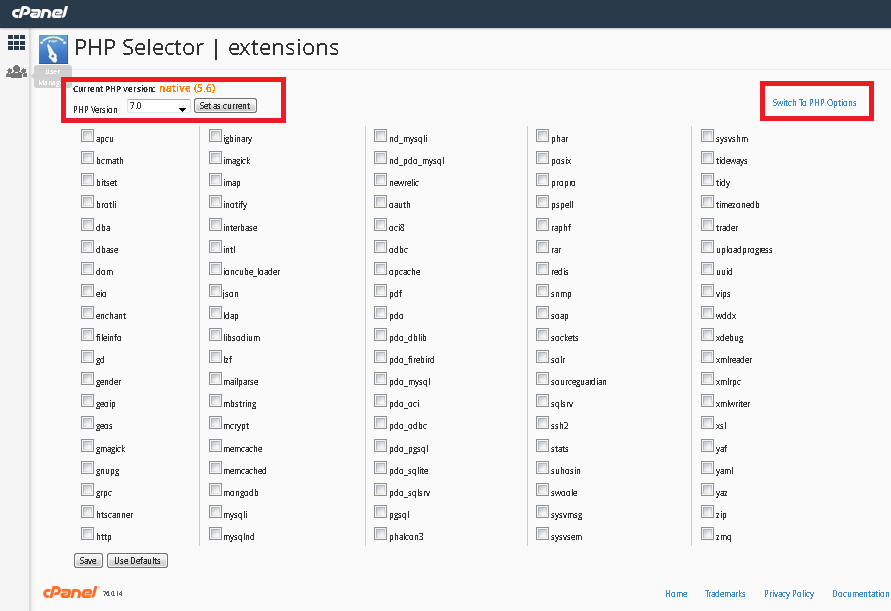This screenshot has height=611, width=891.
Task: Check the opcache extension box
Action: click(x=381, y=270)
